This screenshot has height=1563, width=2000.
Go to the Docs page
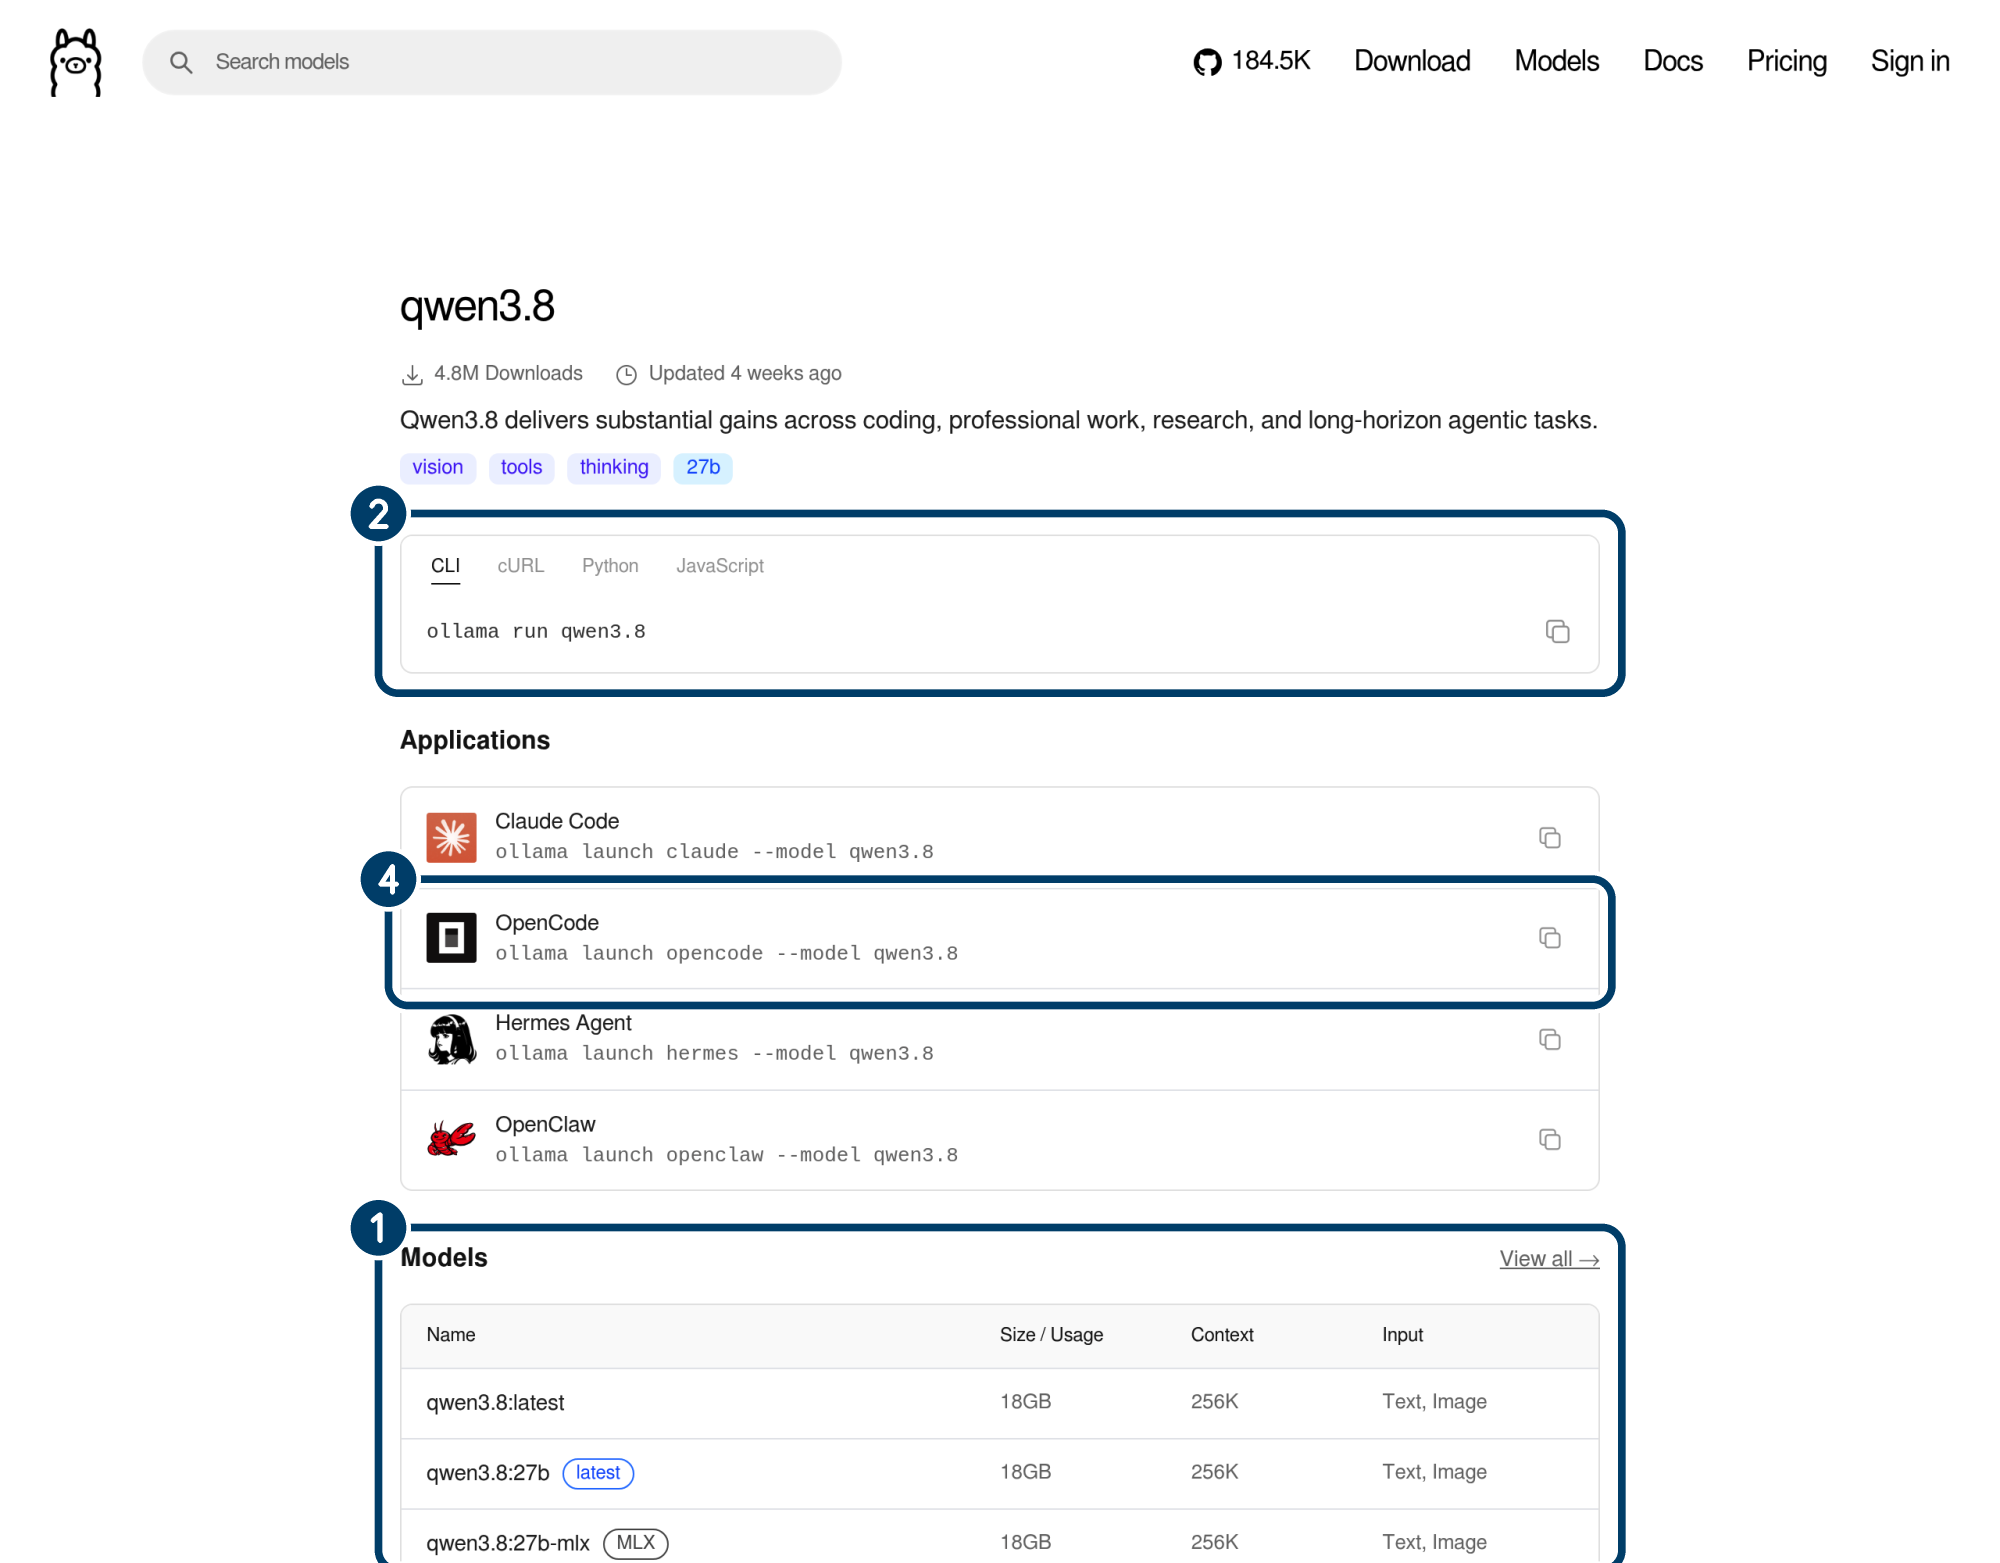(1673, 61)
